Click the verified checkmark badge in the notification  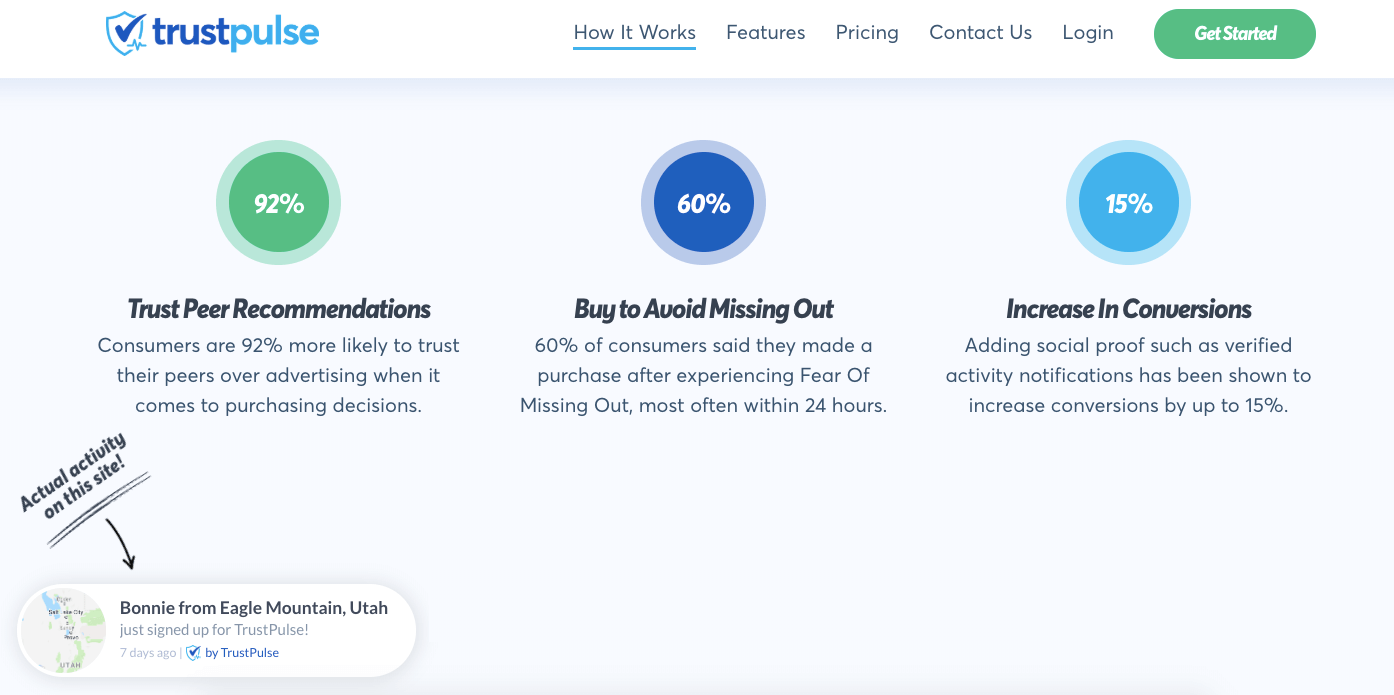(193, 653)
